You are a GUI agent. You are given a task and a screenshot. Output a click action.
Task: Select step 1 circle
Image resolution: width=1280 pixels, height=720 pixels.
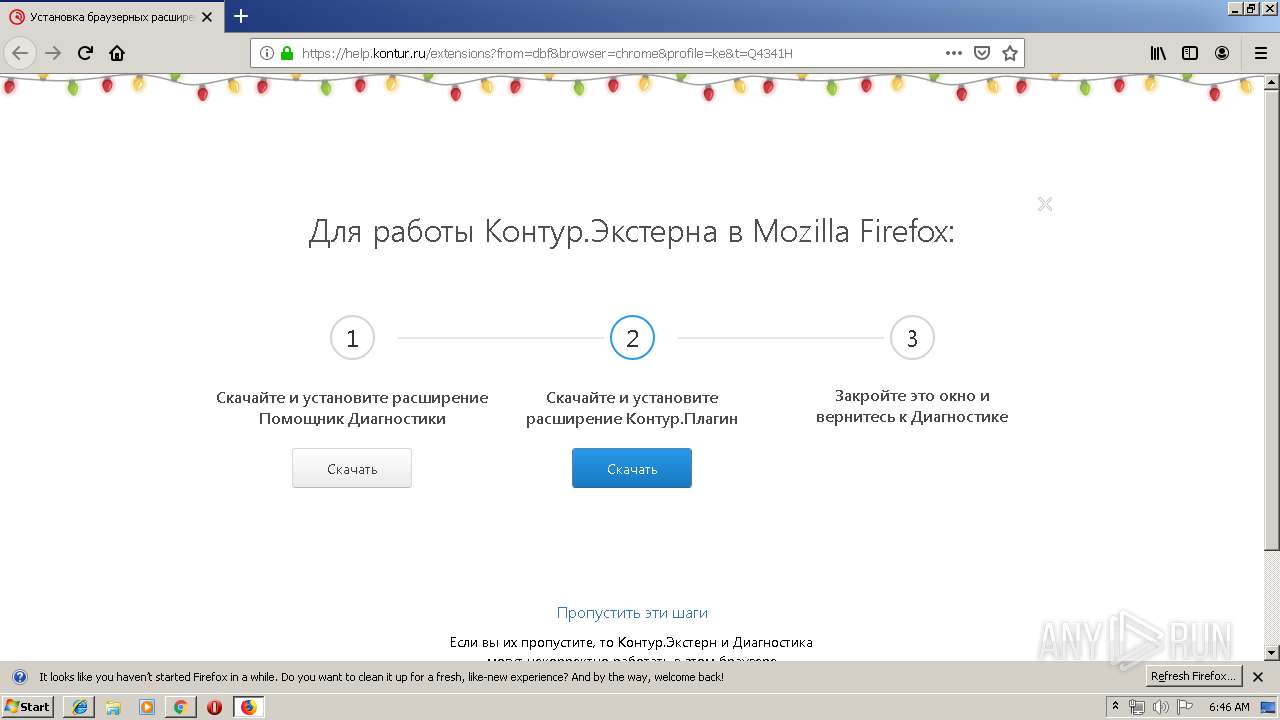(352, 338)
